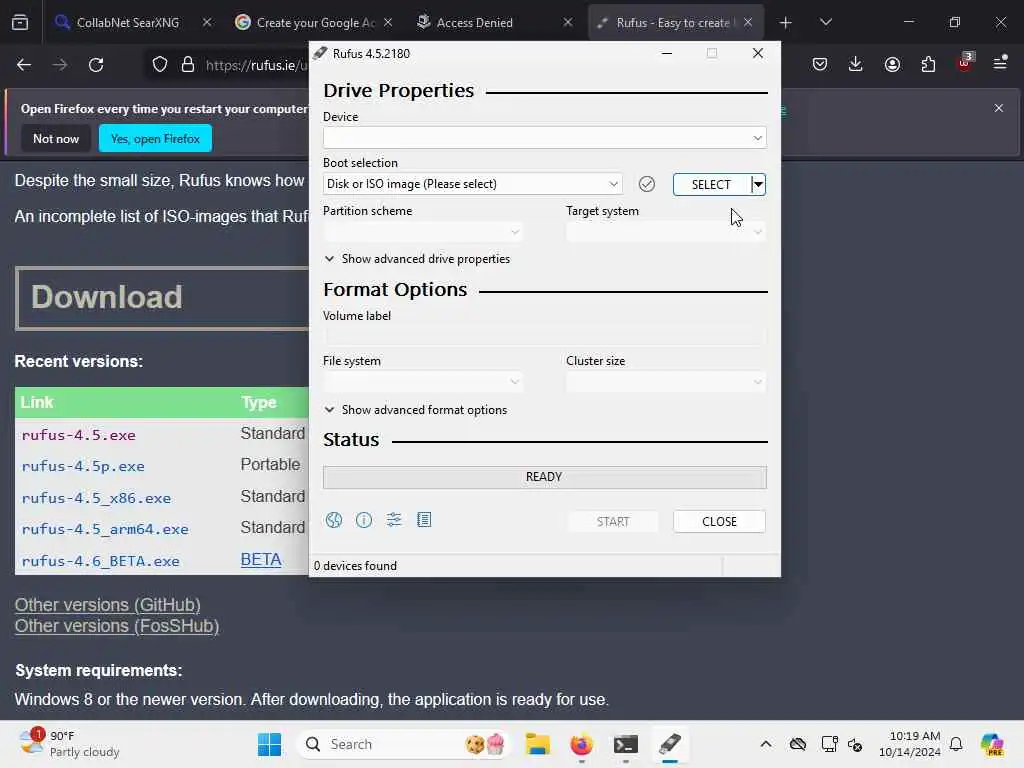Switch to the CollabNet SearXNG tab

click(x=127, y=23)
